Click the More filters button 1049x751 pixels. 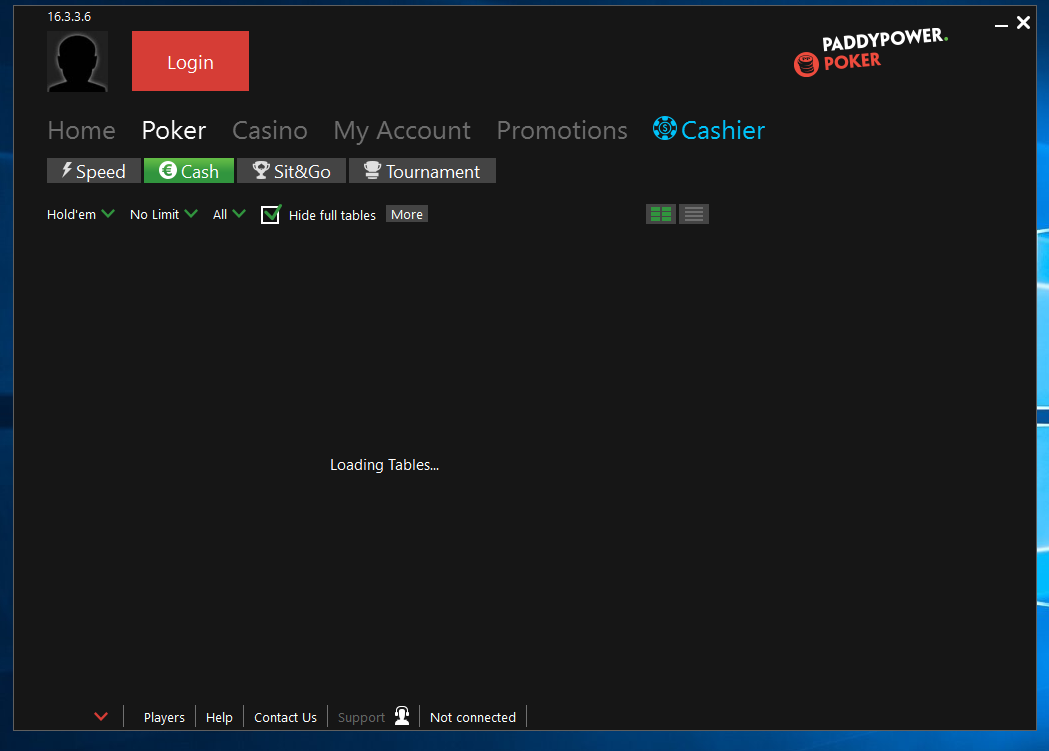(407, 214)
